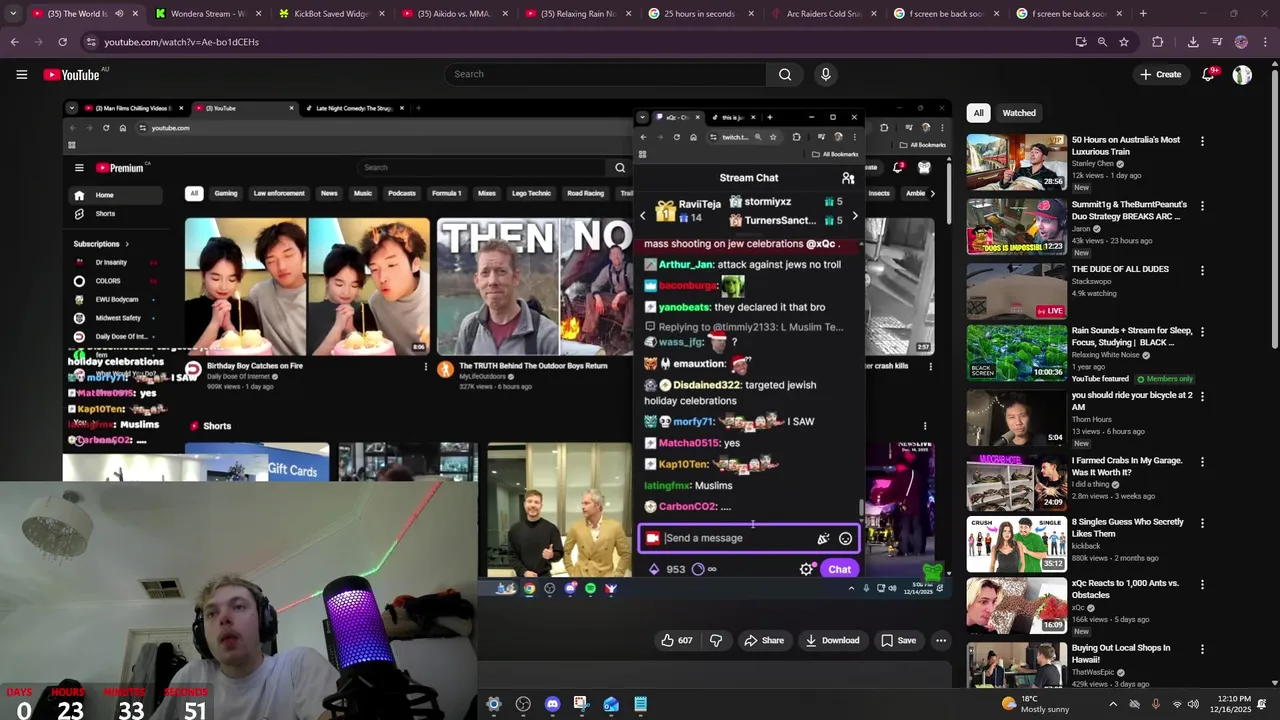Open live thumbnail of 'THE DUDE OF ALL DUDES'
Viewport: 1280px width, 720px height.
tap(1016, 291)
